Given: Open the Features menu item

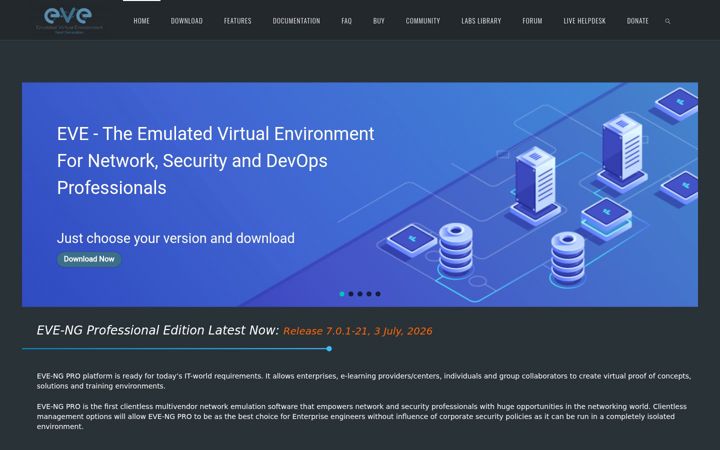Looking at the screenshot, I should point(237,21).
